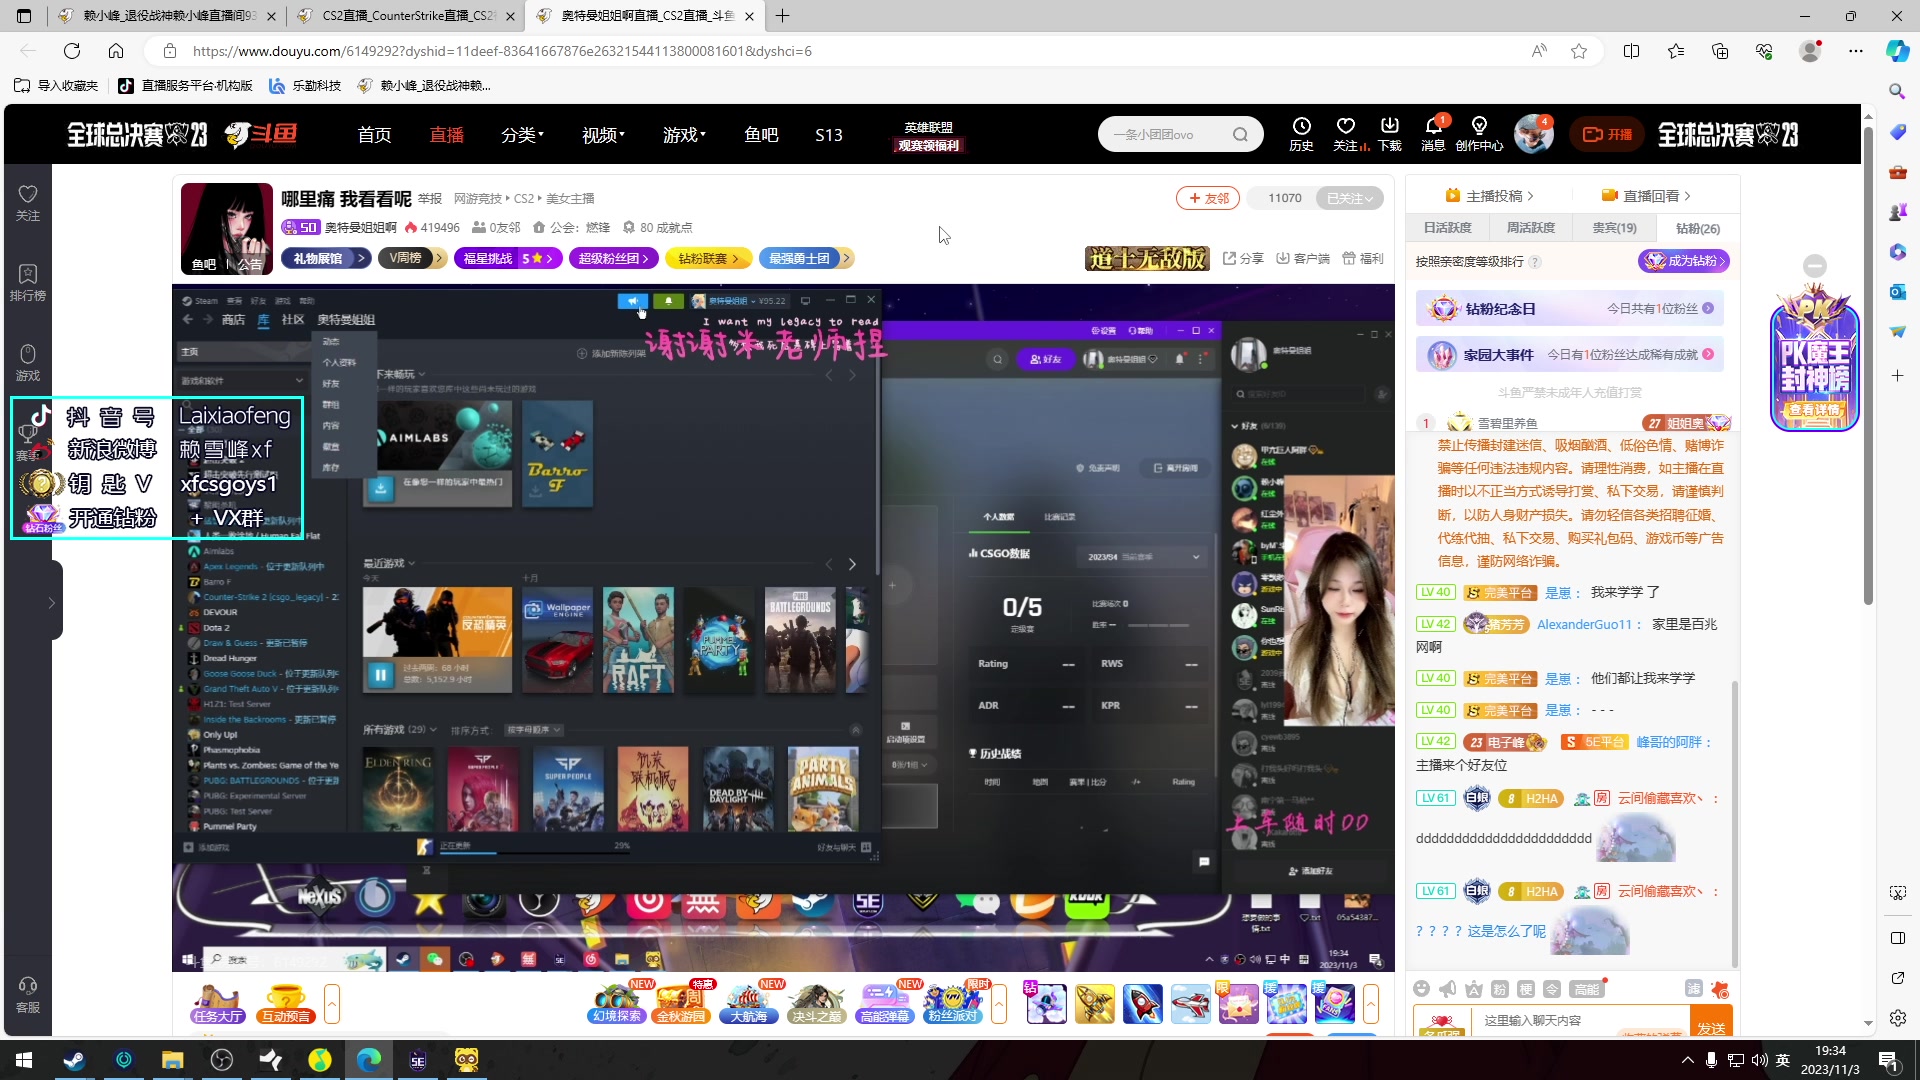
Task: Collapse task icons arrow next to 互动预言
Action: [332, 1004]
